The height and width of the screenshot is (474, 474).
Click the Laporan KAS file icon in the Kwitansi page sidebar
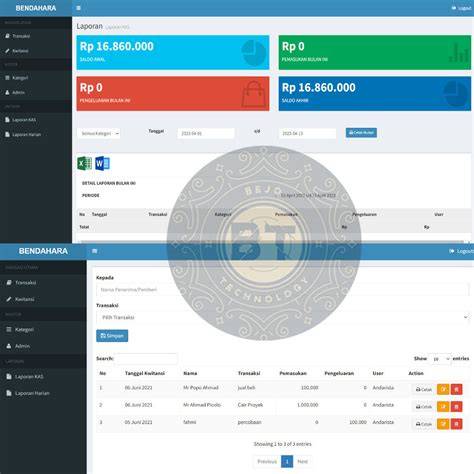[9, 376]
